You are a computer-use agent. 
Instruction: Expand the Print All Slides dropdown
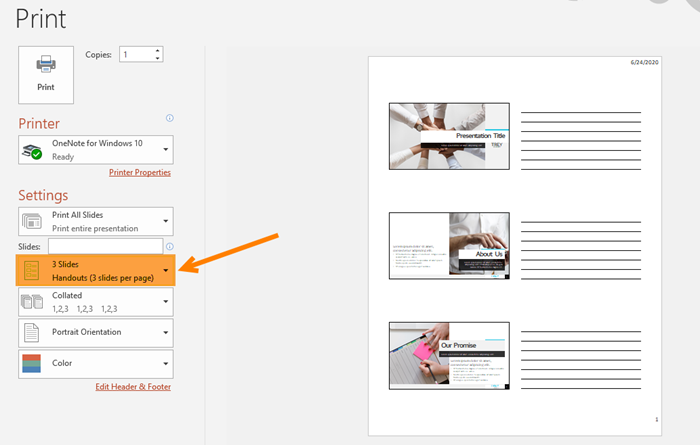[x=96, y=221]
